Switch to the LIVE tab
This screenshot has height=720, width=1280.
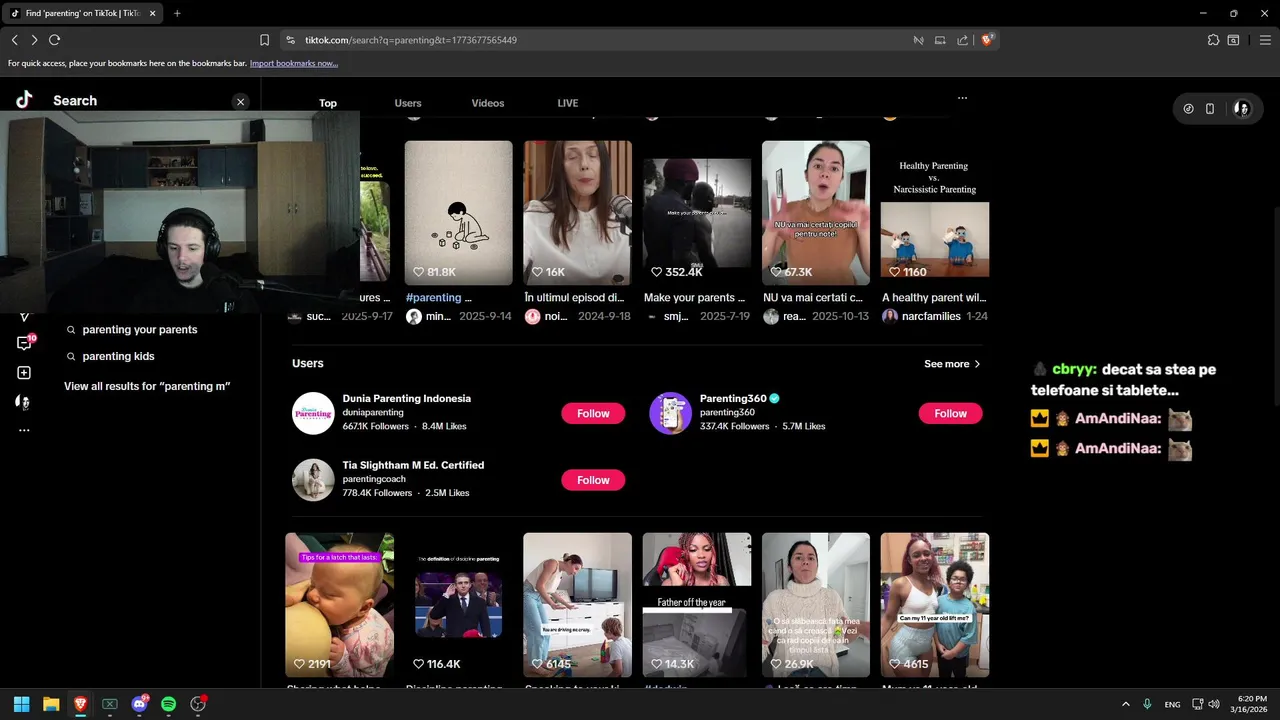click(x=568, y=103)
